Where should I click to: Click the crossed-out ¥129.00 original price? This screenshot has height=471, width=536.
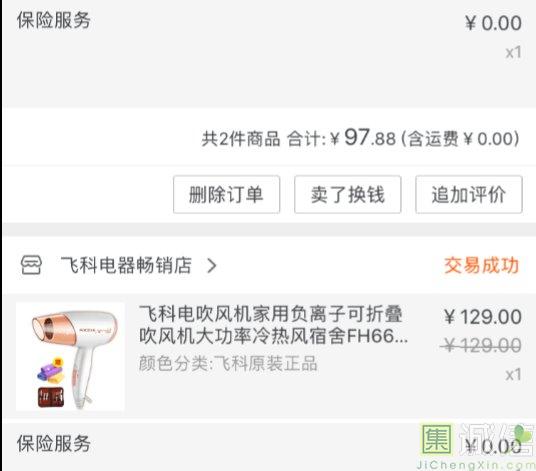coord(480,345)
